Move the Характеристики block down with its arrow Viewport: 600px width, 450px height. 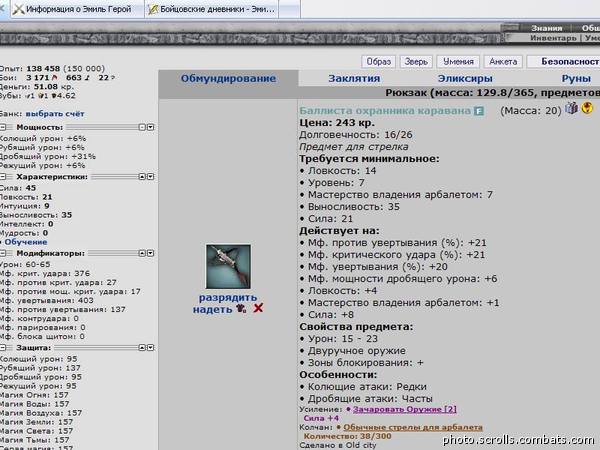(x=151, y=176)
